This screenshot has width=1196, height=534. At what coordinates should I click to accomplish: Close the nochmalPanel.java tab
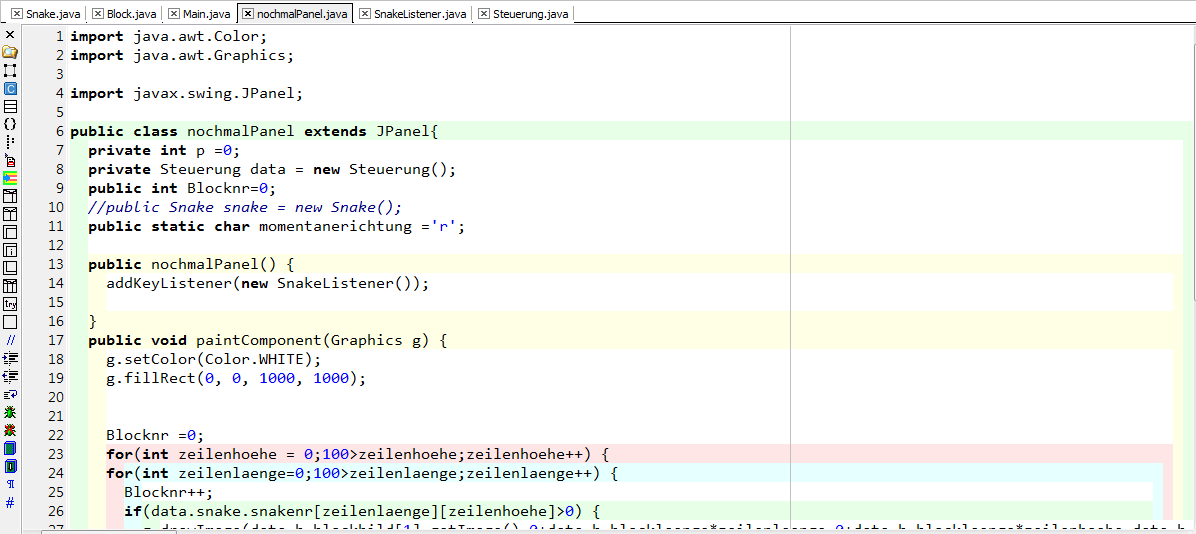(x=248, y=14)
